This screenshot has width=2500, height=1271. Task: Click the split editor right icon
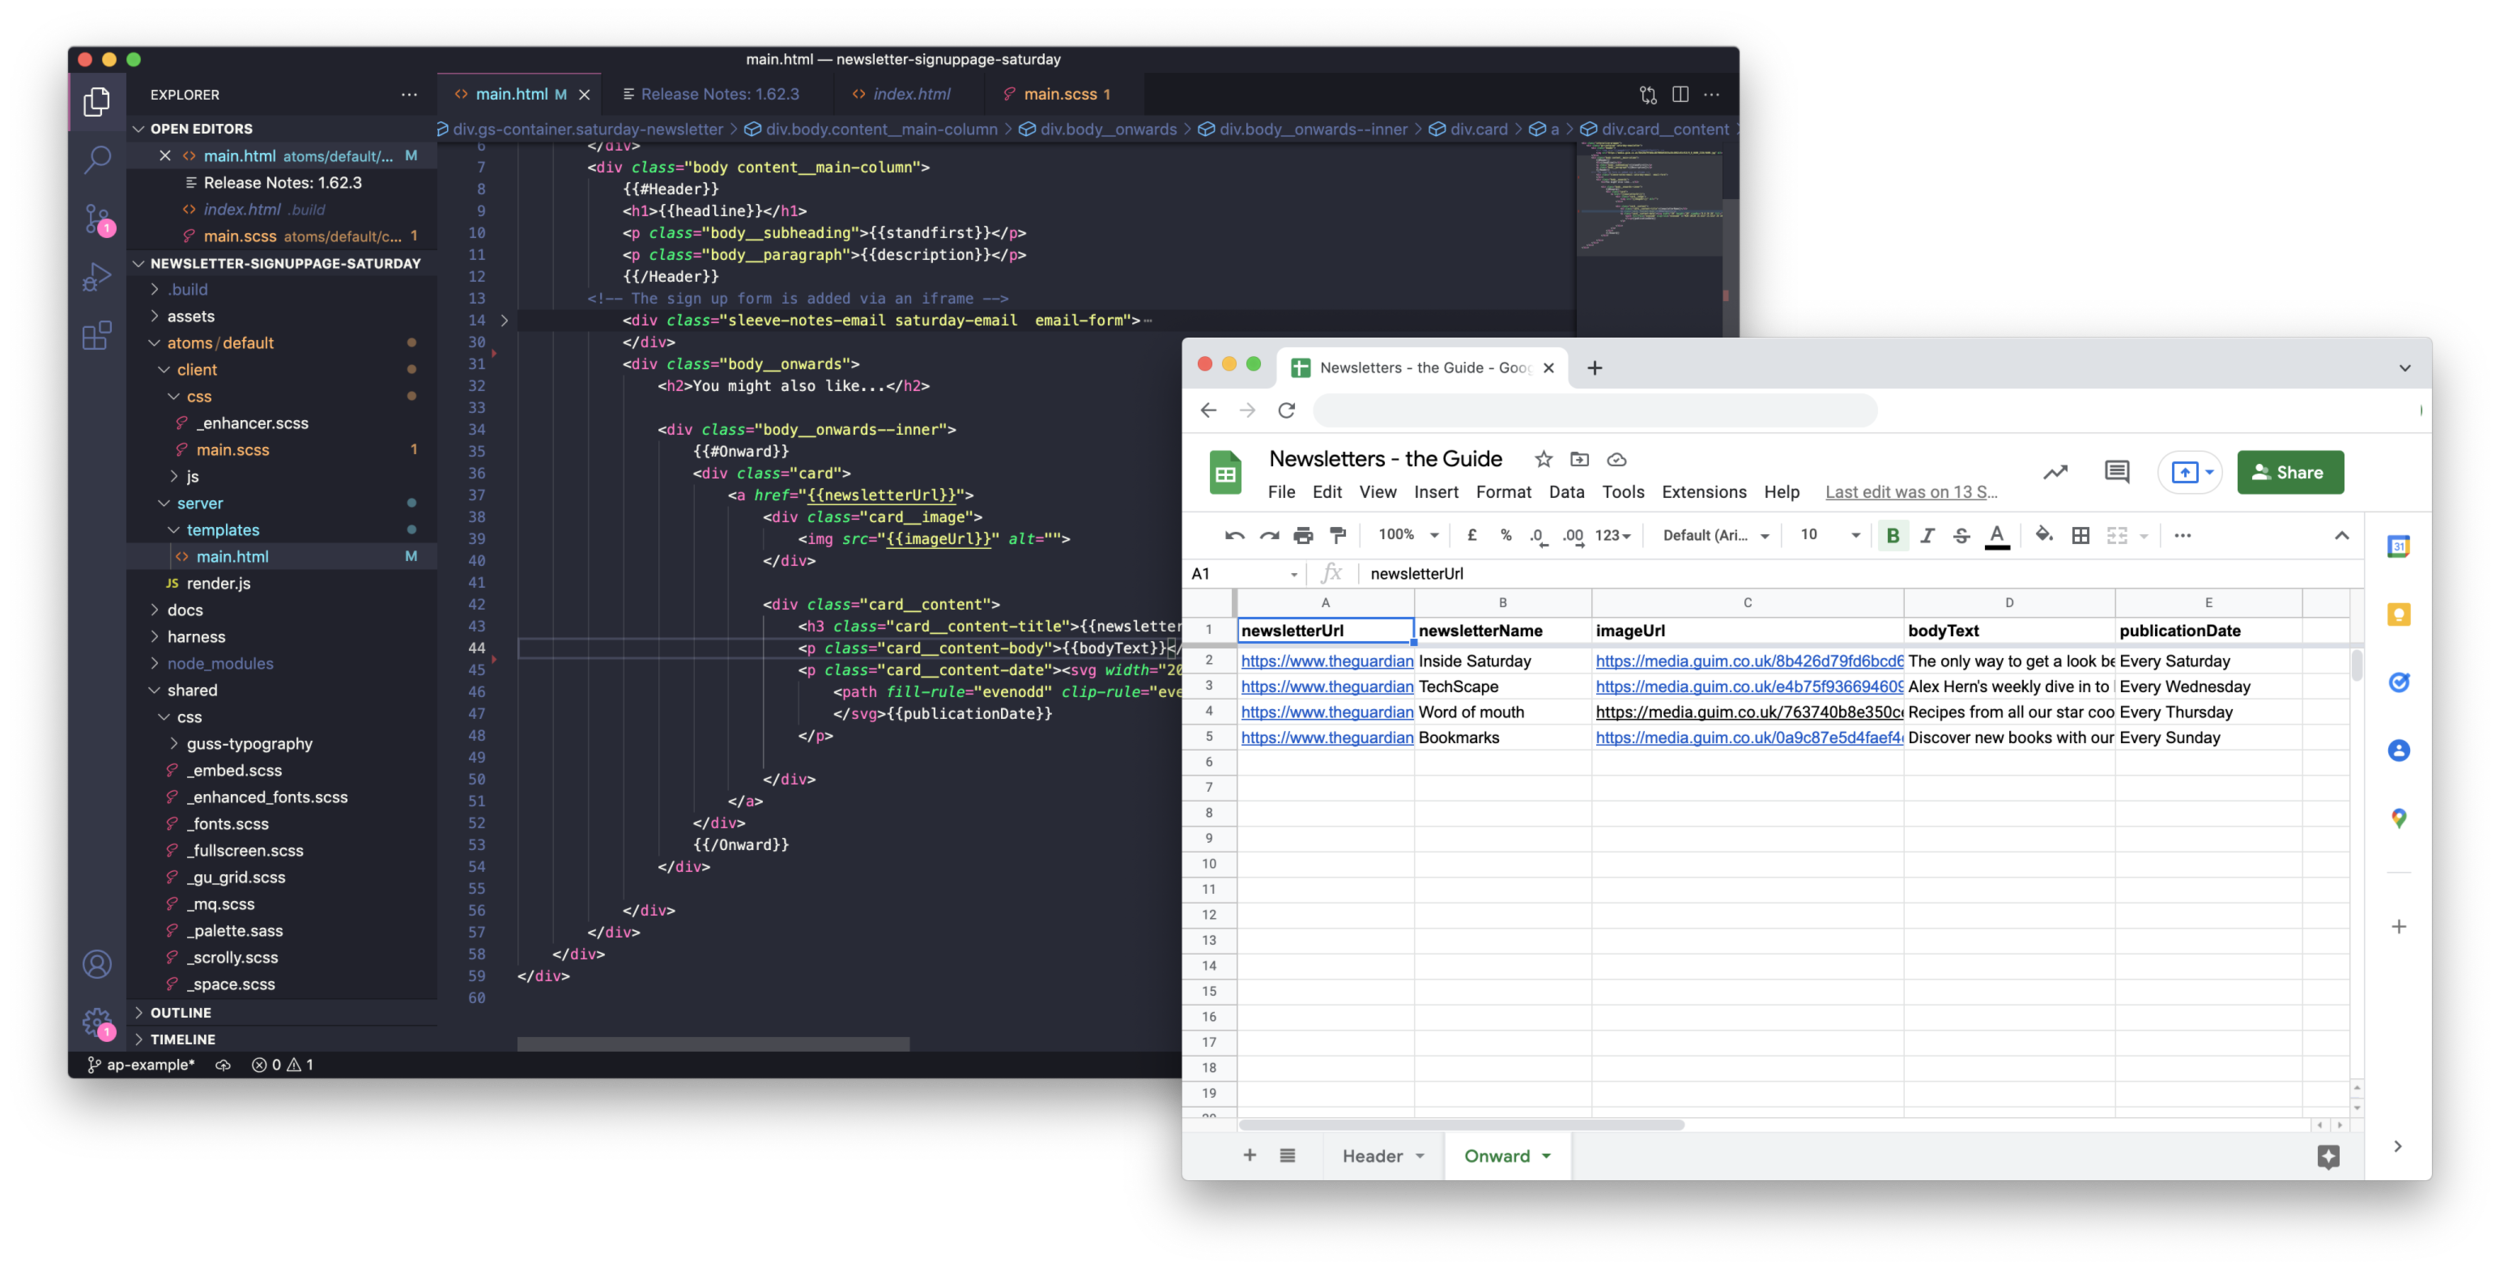pyautogui.click(x=1680, y=94)
